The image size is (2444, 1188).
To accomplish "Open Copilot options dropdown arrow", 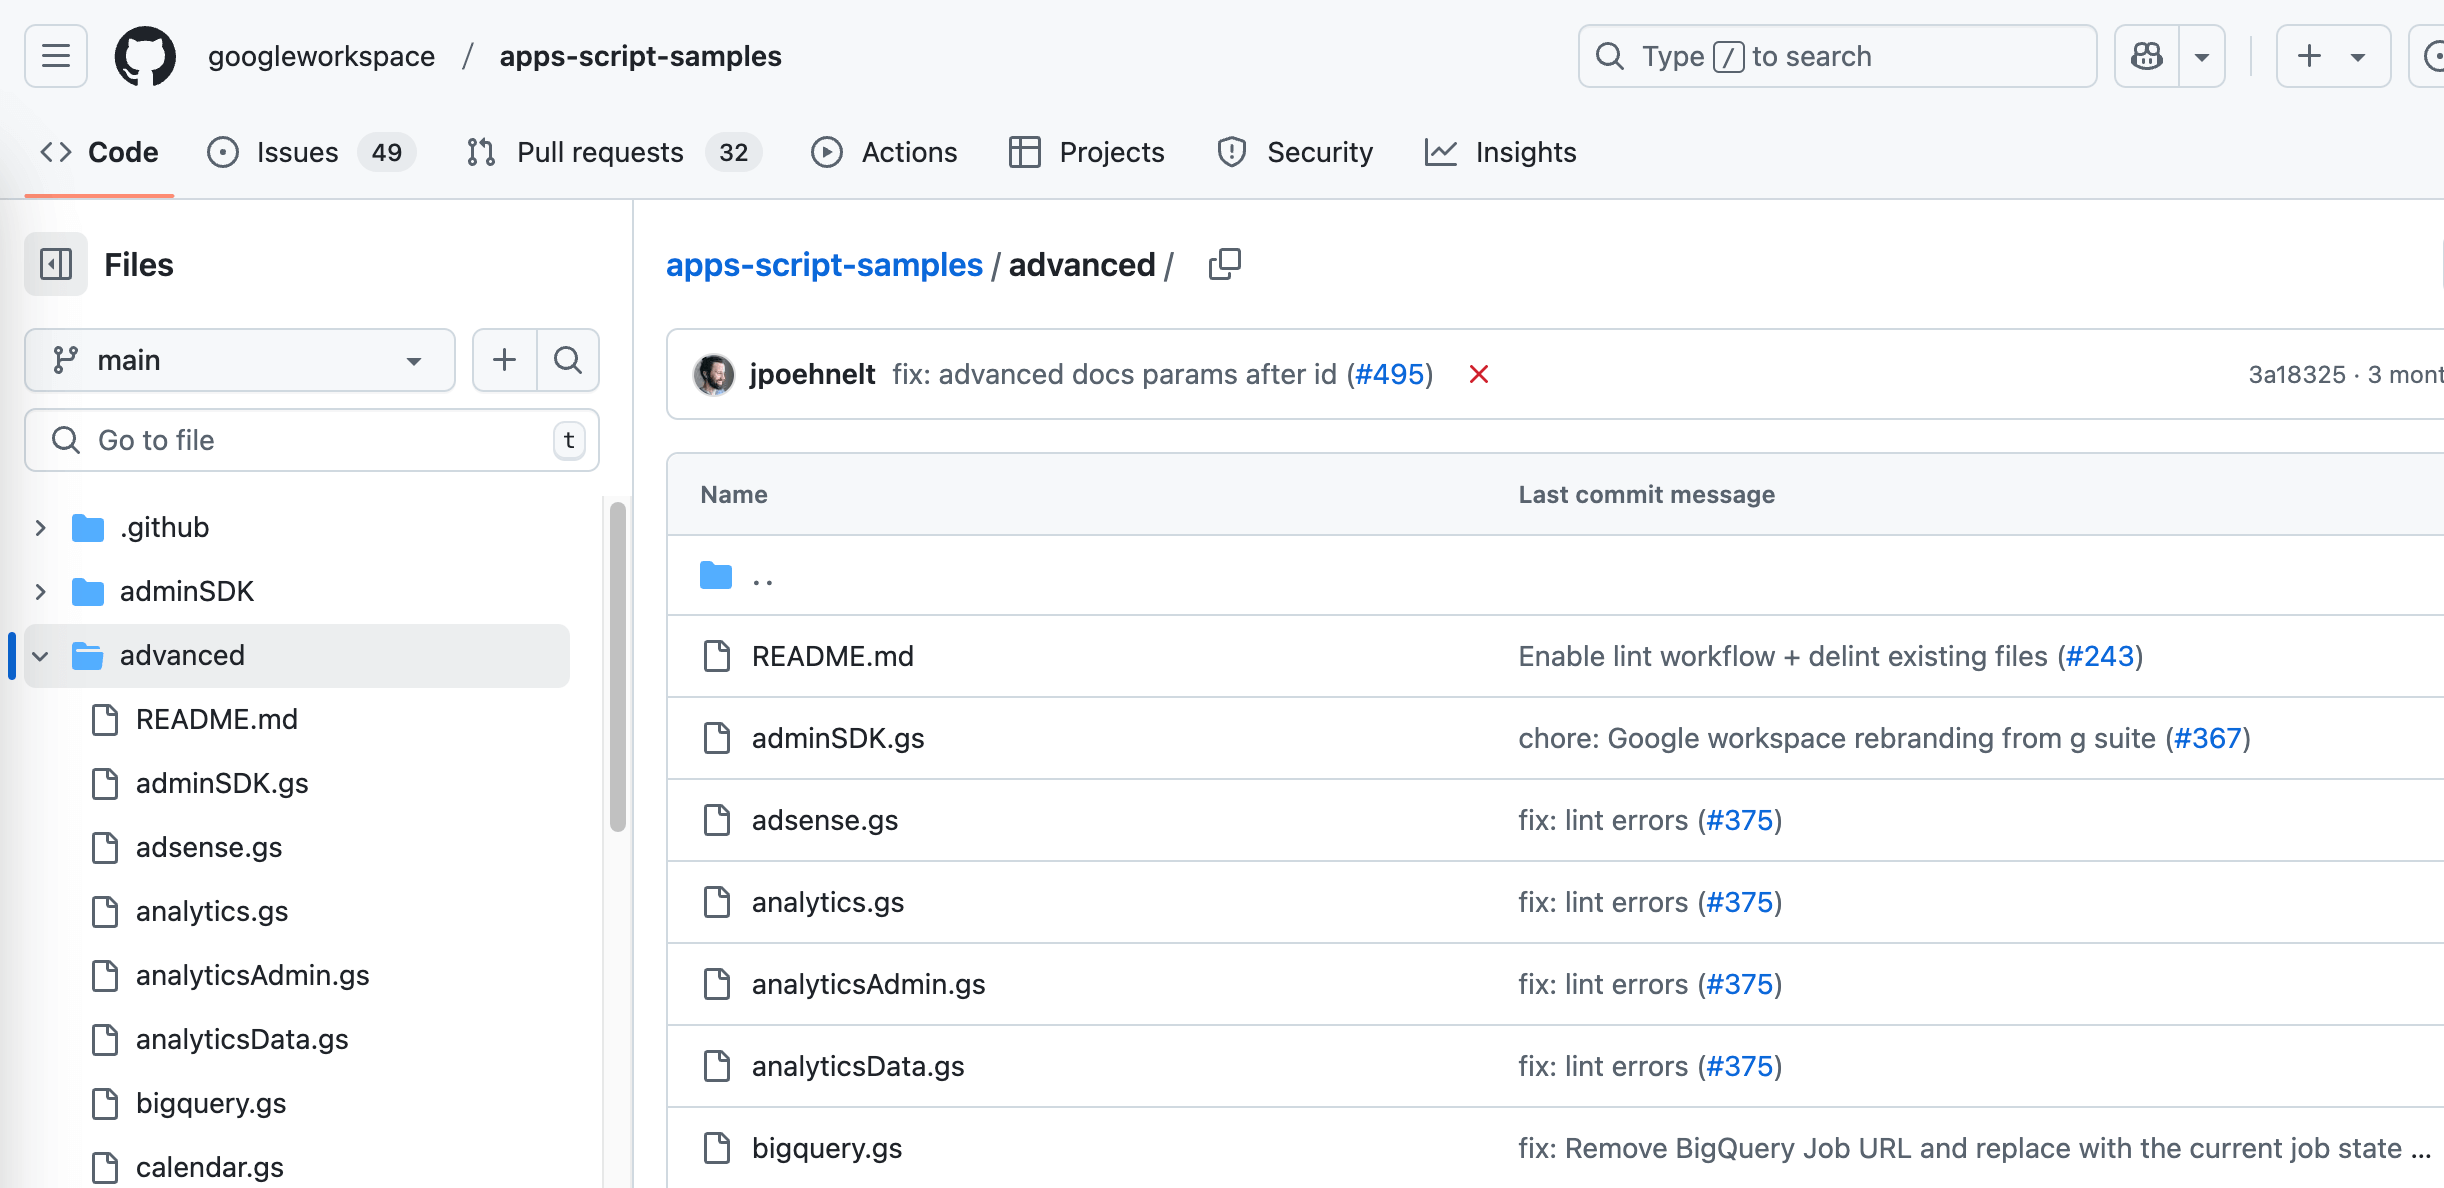I will [x=2202, y=56].
